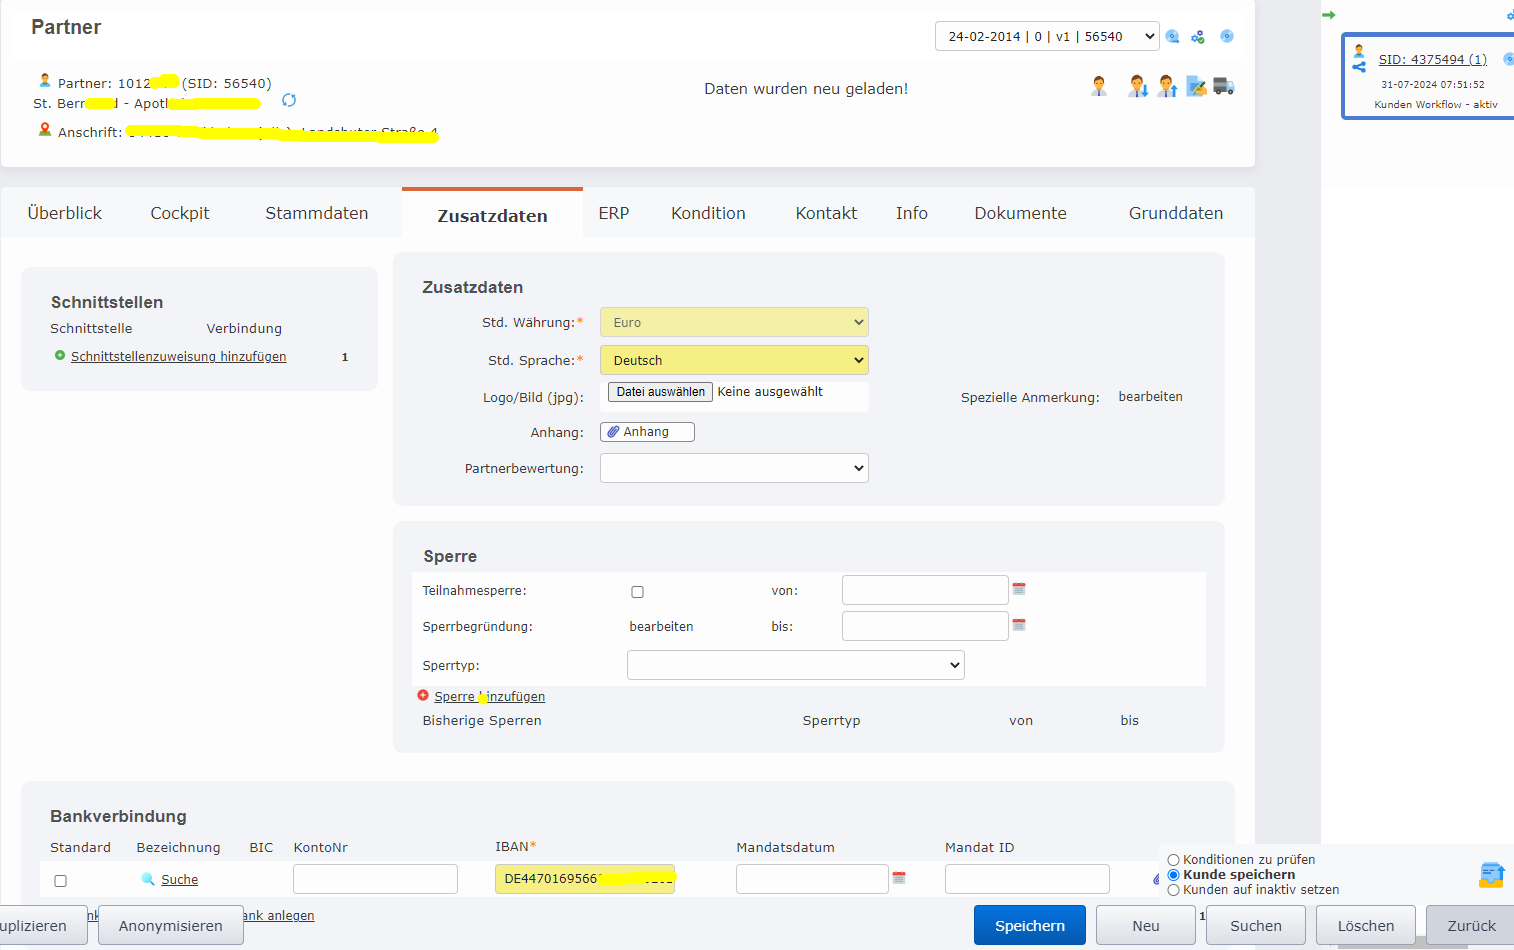Screen dimensions: 1514x950
Task: Click the KontoNr input field
Action: pos(375,879)
